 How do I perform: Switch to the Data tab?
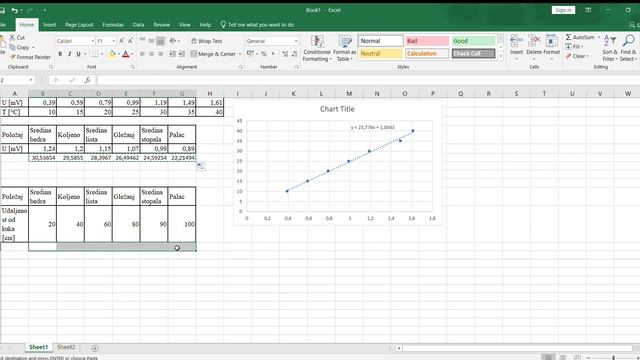[x=138, y=25]
